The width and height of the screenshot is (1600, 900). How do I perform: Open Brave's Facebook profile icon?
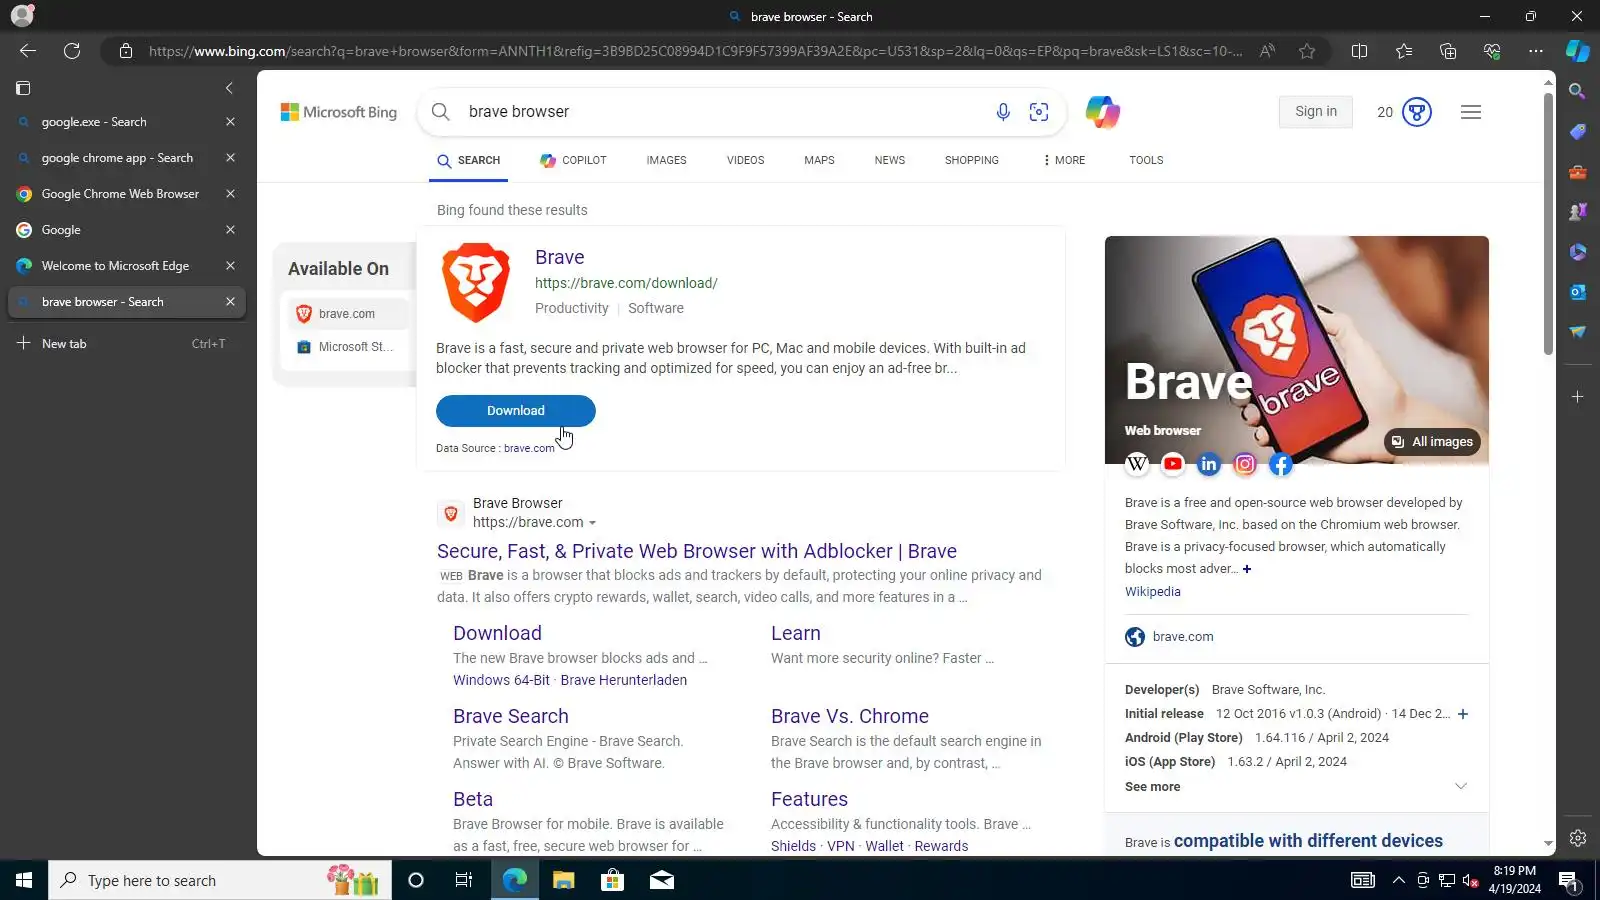coord(1281,464)
